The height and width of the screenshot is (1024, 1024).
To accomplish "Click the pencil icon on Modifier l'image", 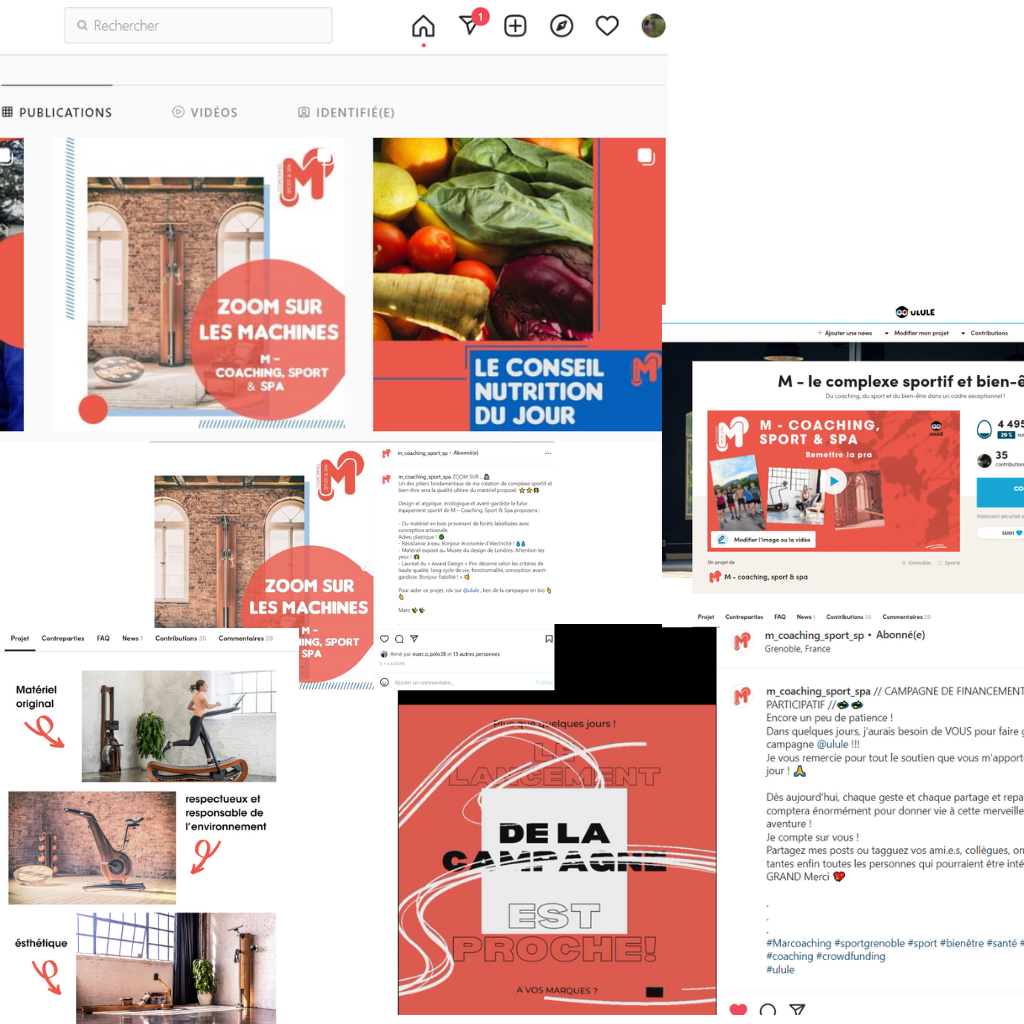I will pos(722,539).
